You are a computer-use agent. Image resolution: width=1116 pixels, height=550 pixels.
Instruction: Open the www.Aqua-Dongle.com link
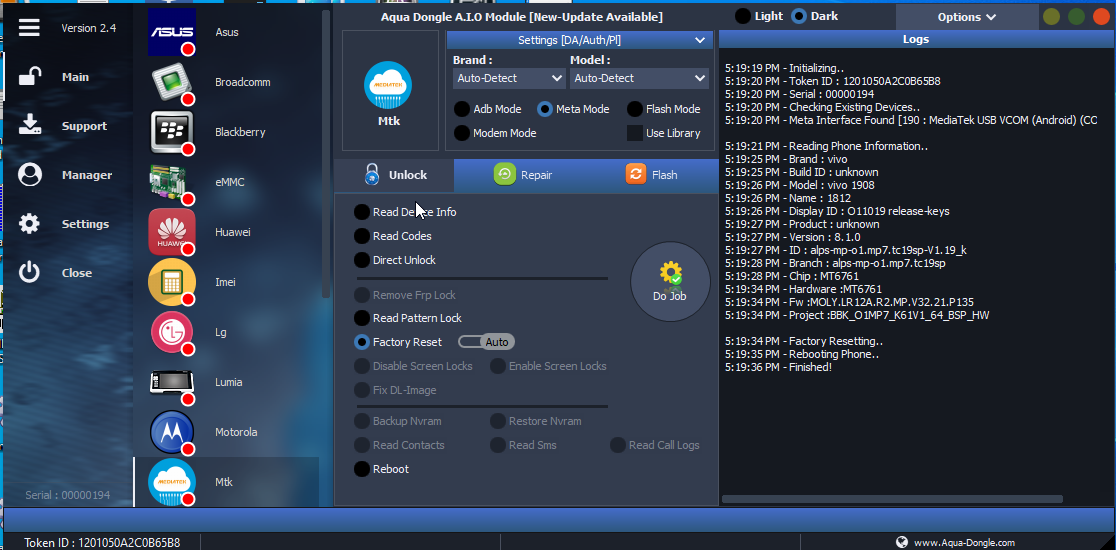pyautogui.click(x=963, y=542)
